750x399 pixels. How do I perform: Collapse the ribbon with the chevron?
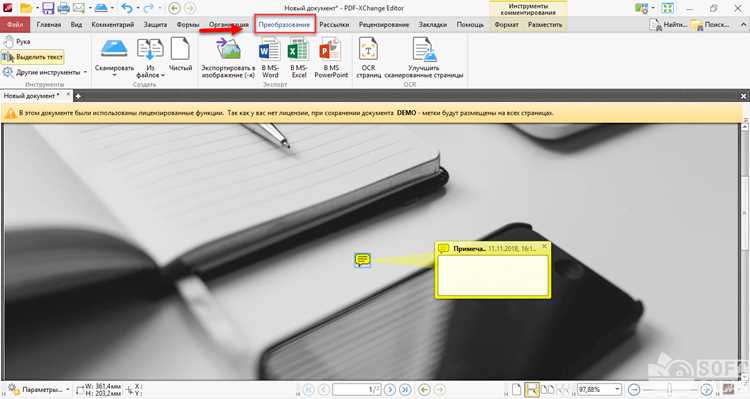743,25
